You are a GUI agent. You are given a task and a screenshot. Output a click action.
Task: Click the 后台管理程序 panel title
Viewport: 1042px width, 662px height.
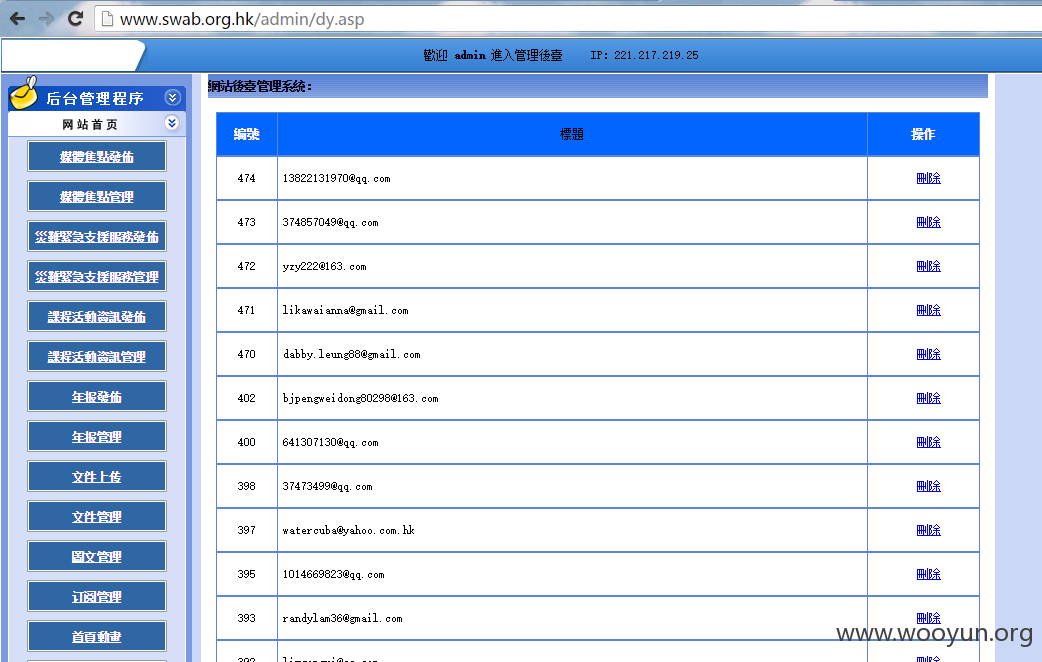click(x=95, y=98)
